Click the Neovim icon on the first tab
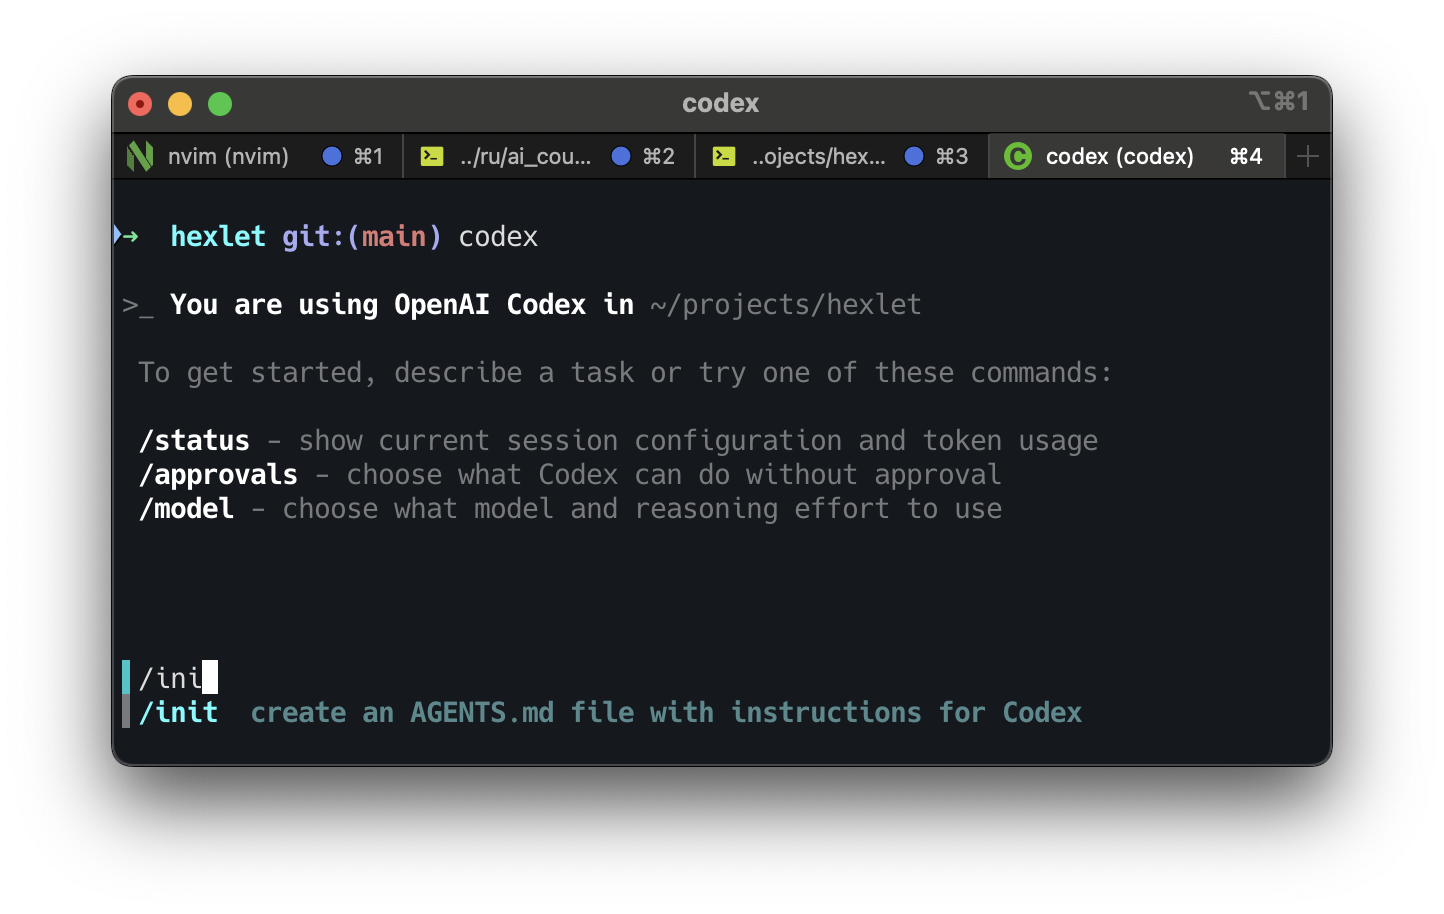This screenshot has height=914, width=1444. [139, 156]
